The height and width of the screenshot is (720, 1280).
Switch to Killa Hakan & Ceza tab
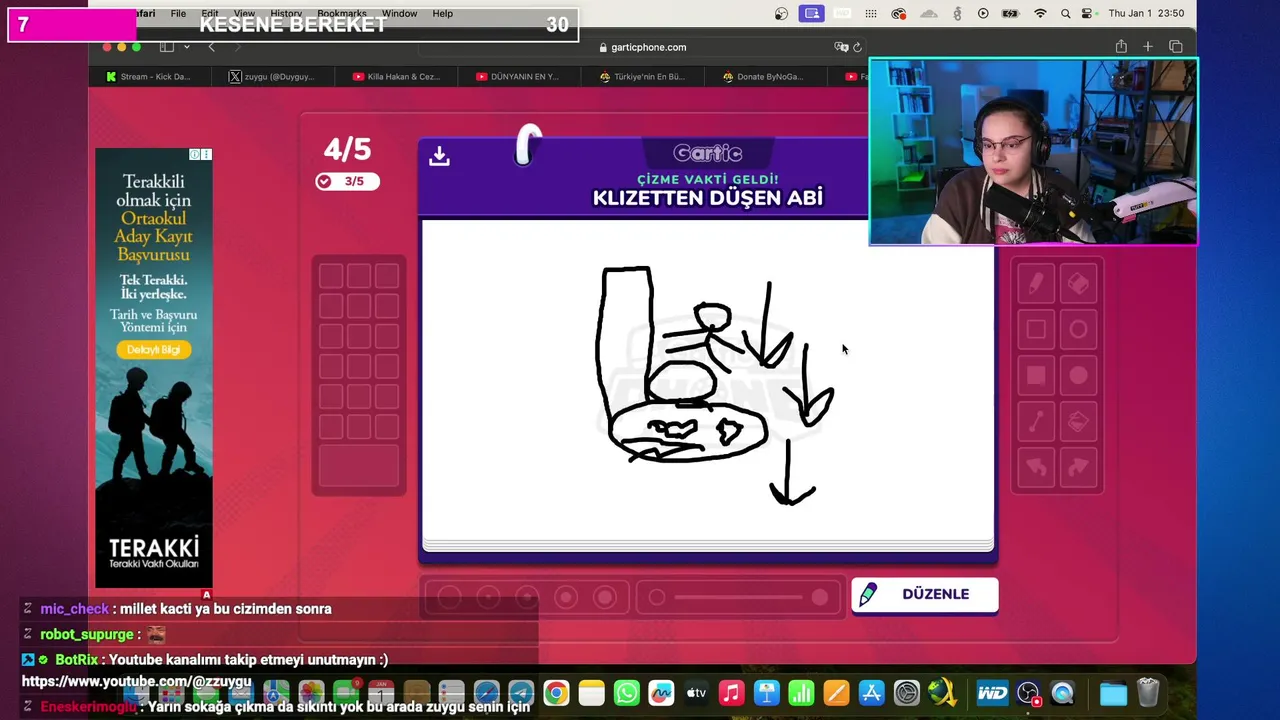pyautogui.click(x=395, y=77)
